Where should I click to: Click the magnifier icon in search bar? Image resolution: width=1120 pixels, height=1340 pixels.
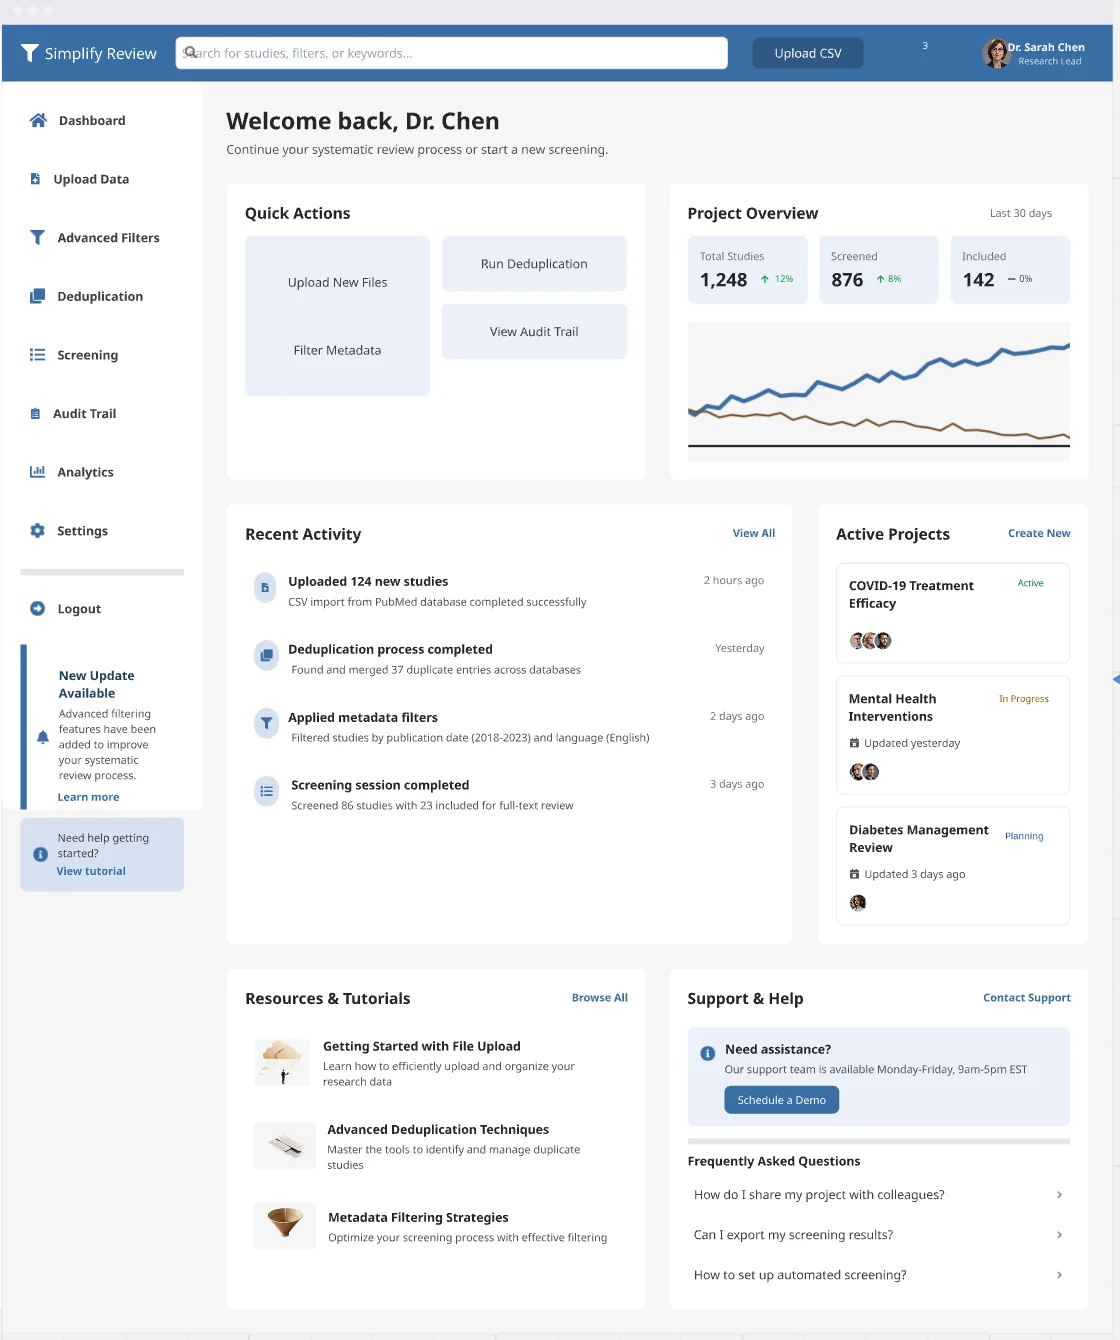click(190, 53)
